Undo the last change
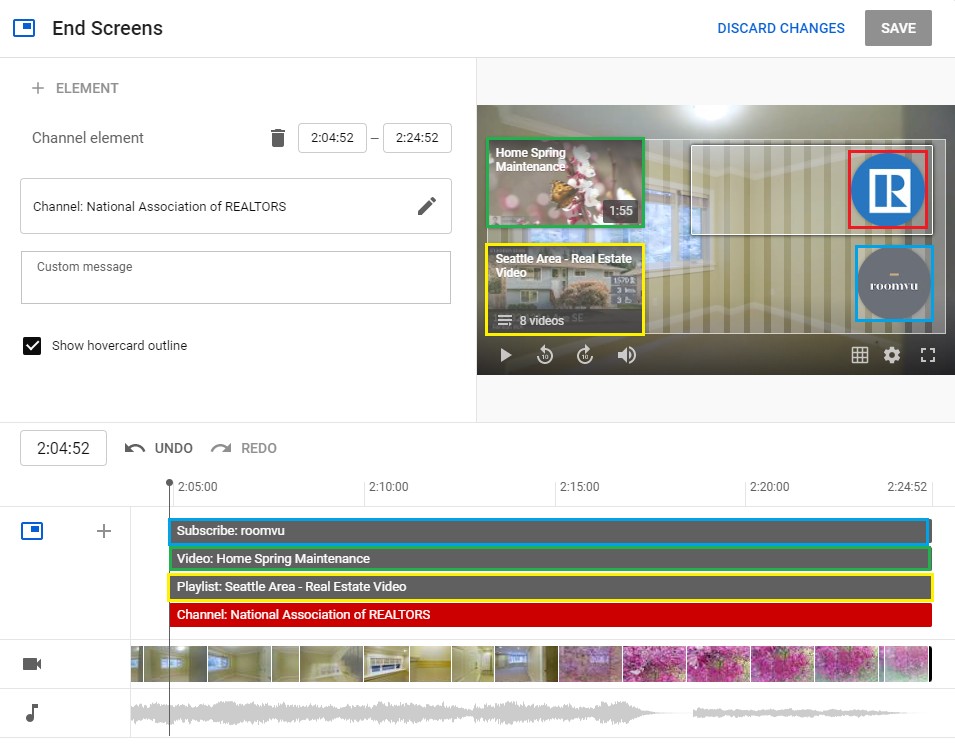Screen dimensions: 955x752 pos(159,448)
